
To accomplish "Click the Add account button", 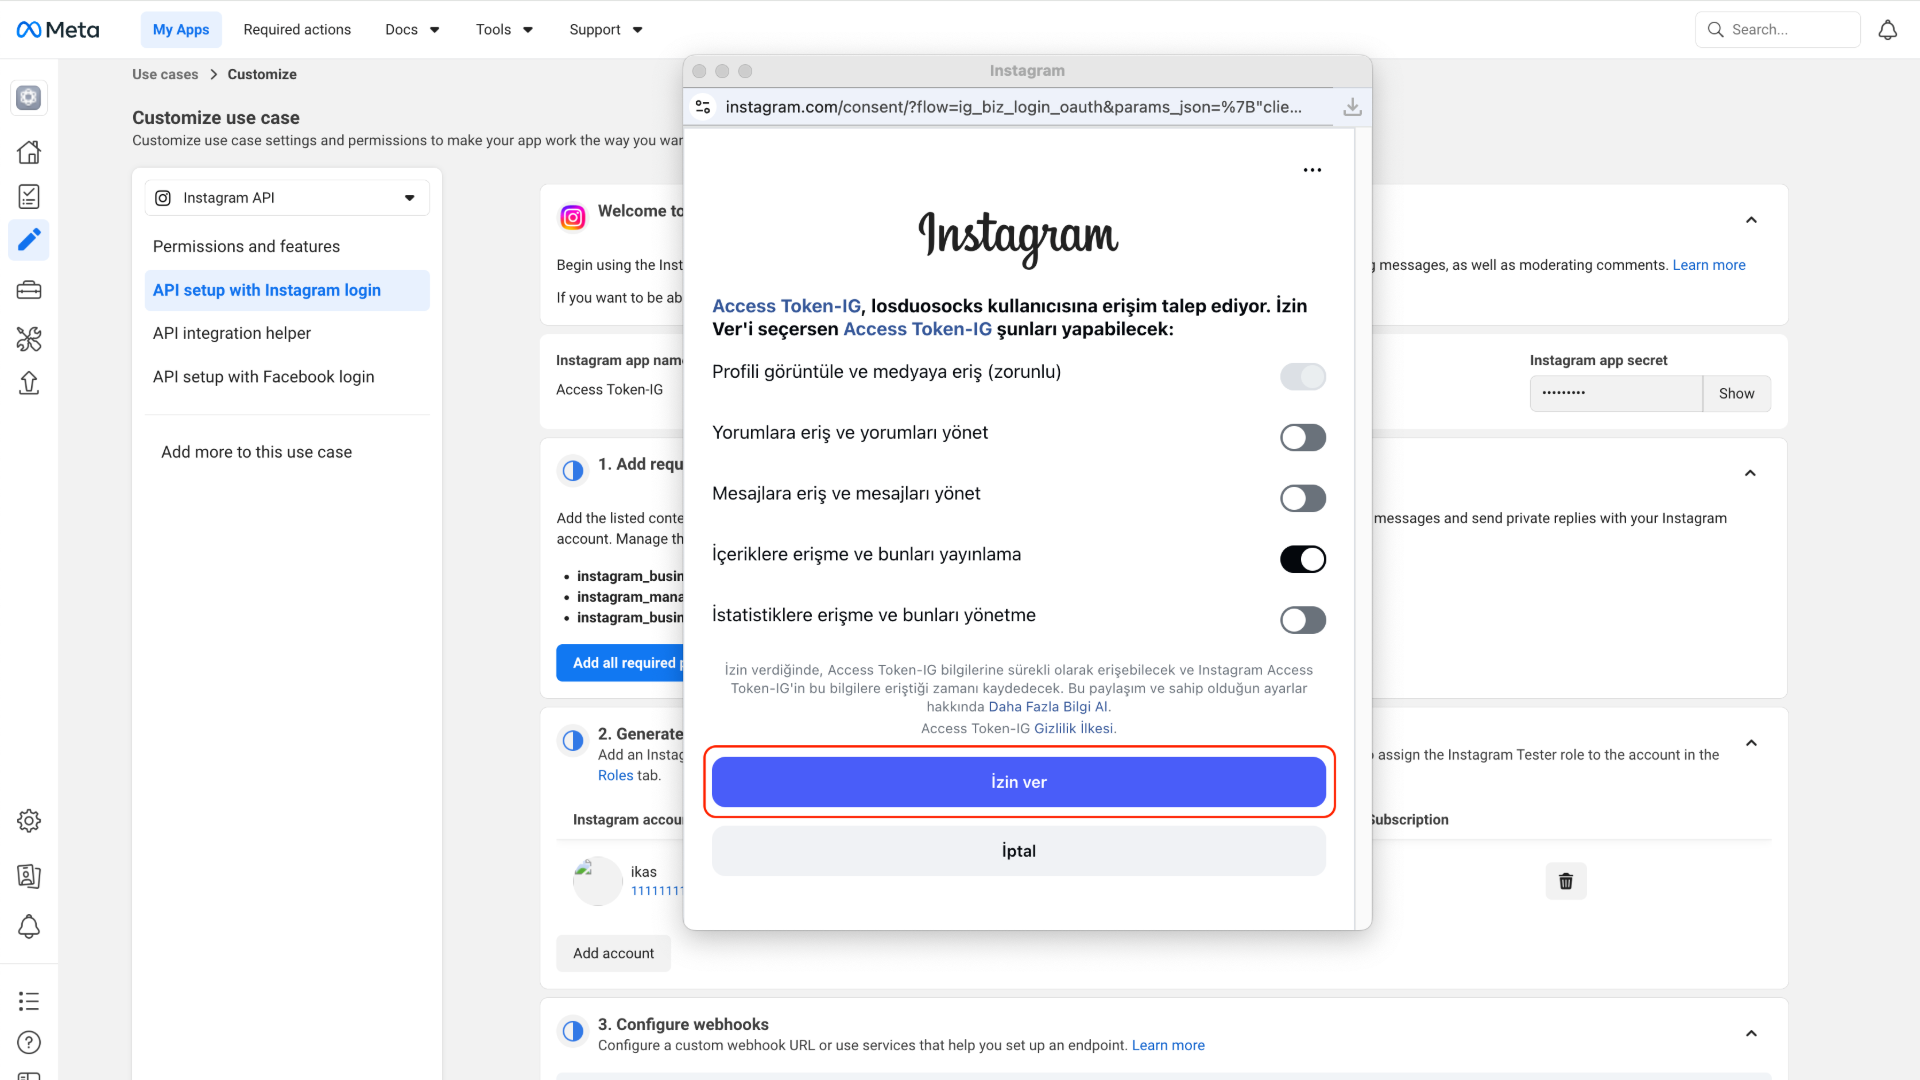I will click(613, 954).
